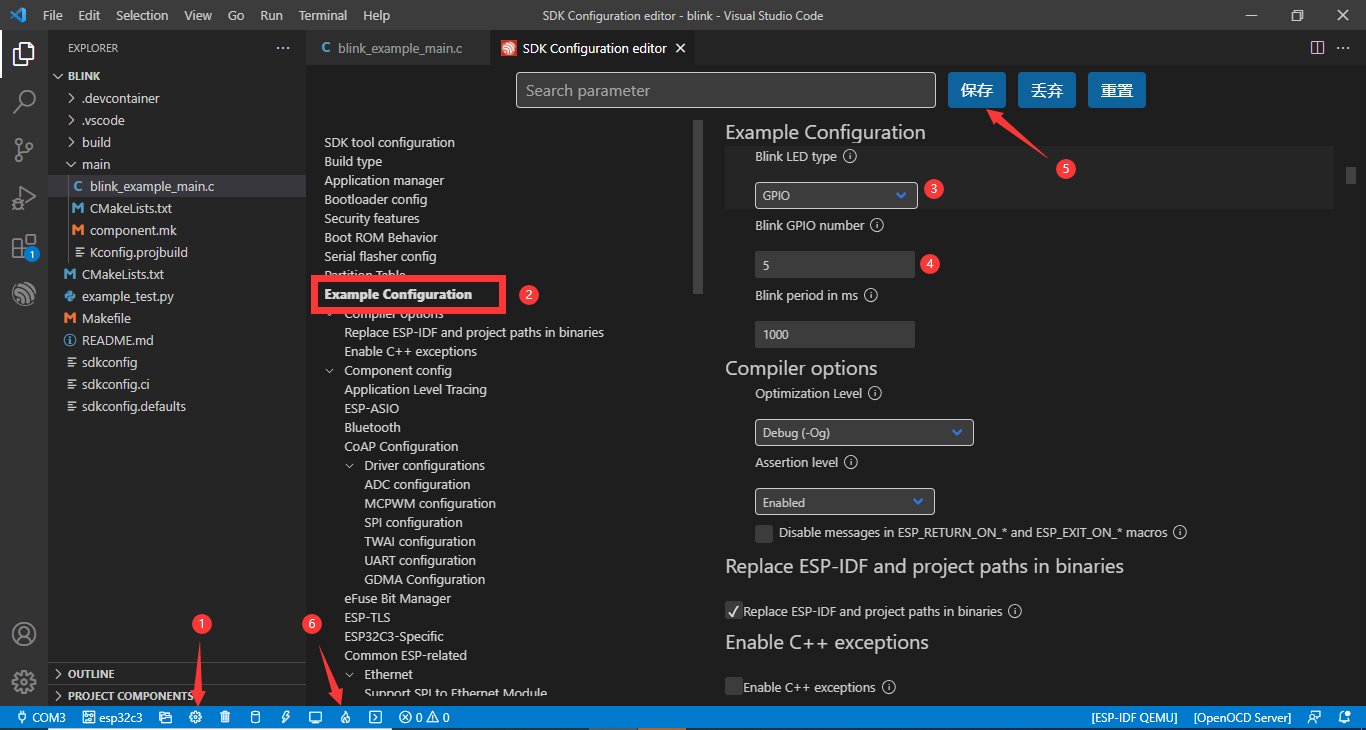Open the Optimization Level dropdown
Screen dimensions: 1366x730
(864, 432)
